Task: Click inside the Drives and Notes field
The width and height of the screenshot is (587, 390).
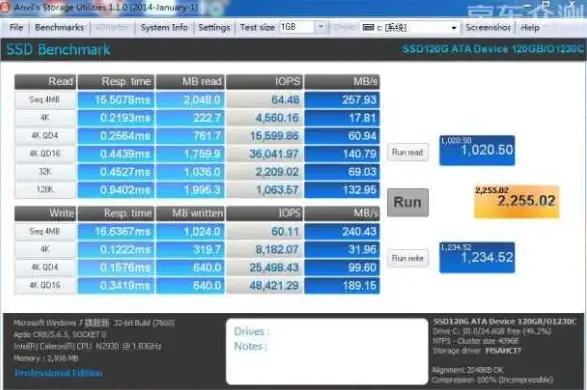Action: [327, 351]
